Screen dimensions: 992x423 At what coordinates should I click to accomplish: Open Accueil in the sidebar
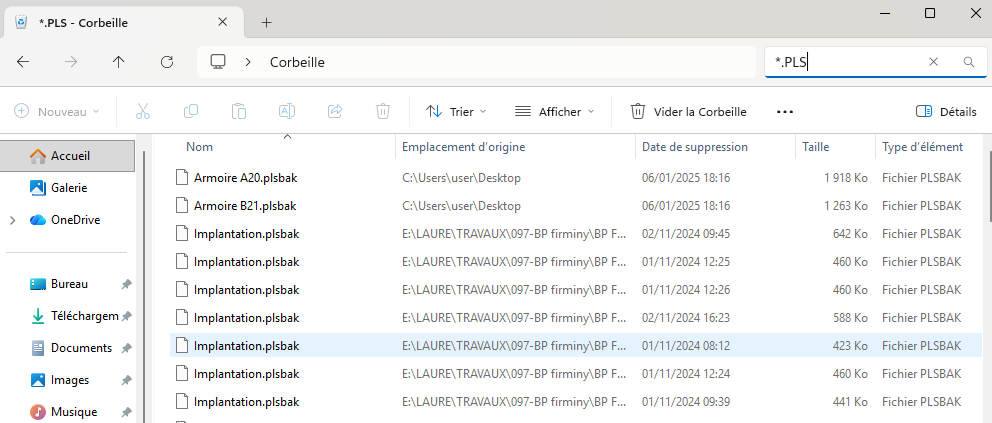click(x=67, y=156)
